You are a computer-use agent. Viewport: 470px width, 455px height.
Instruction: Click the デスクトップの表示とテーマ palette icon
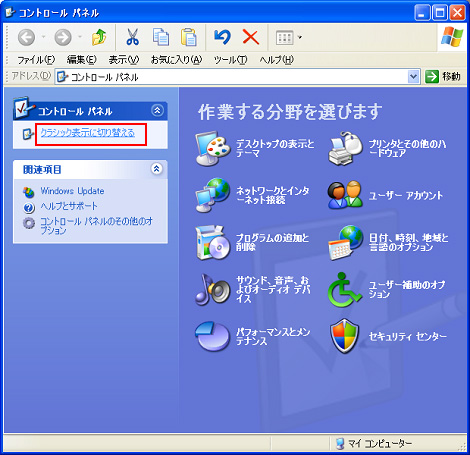(x=213, y=148)
